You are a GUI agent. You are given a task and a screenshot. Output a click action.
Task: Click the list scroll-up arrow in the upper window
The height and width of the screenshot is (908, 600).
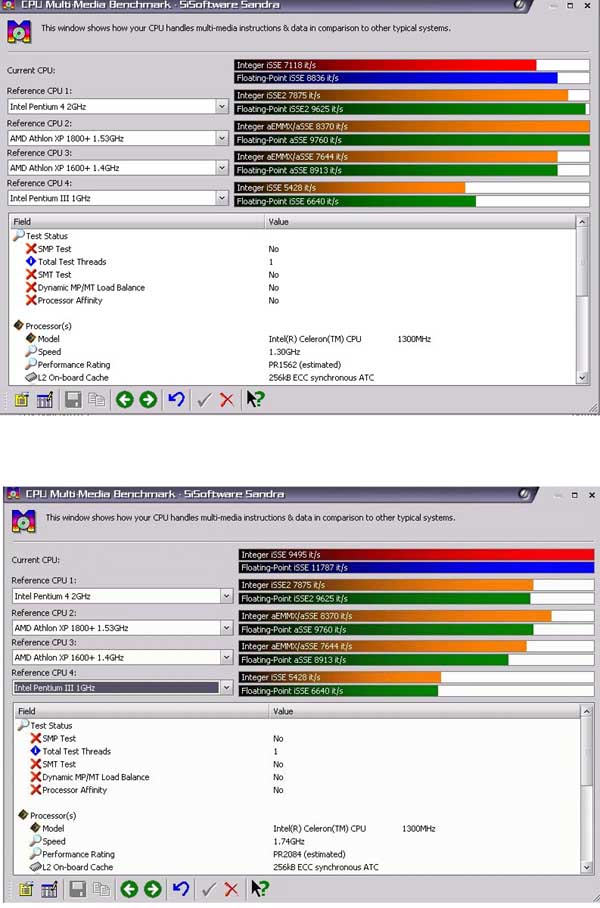[x=583, y=222]
